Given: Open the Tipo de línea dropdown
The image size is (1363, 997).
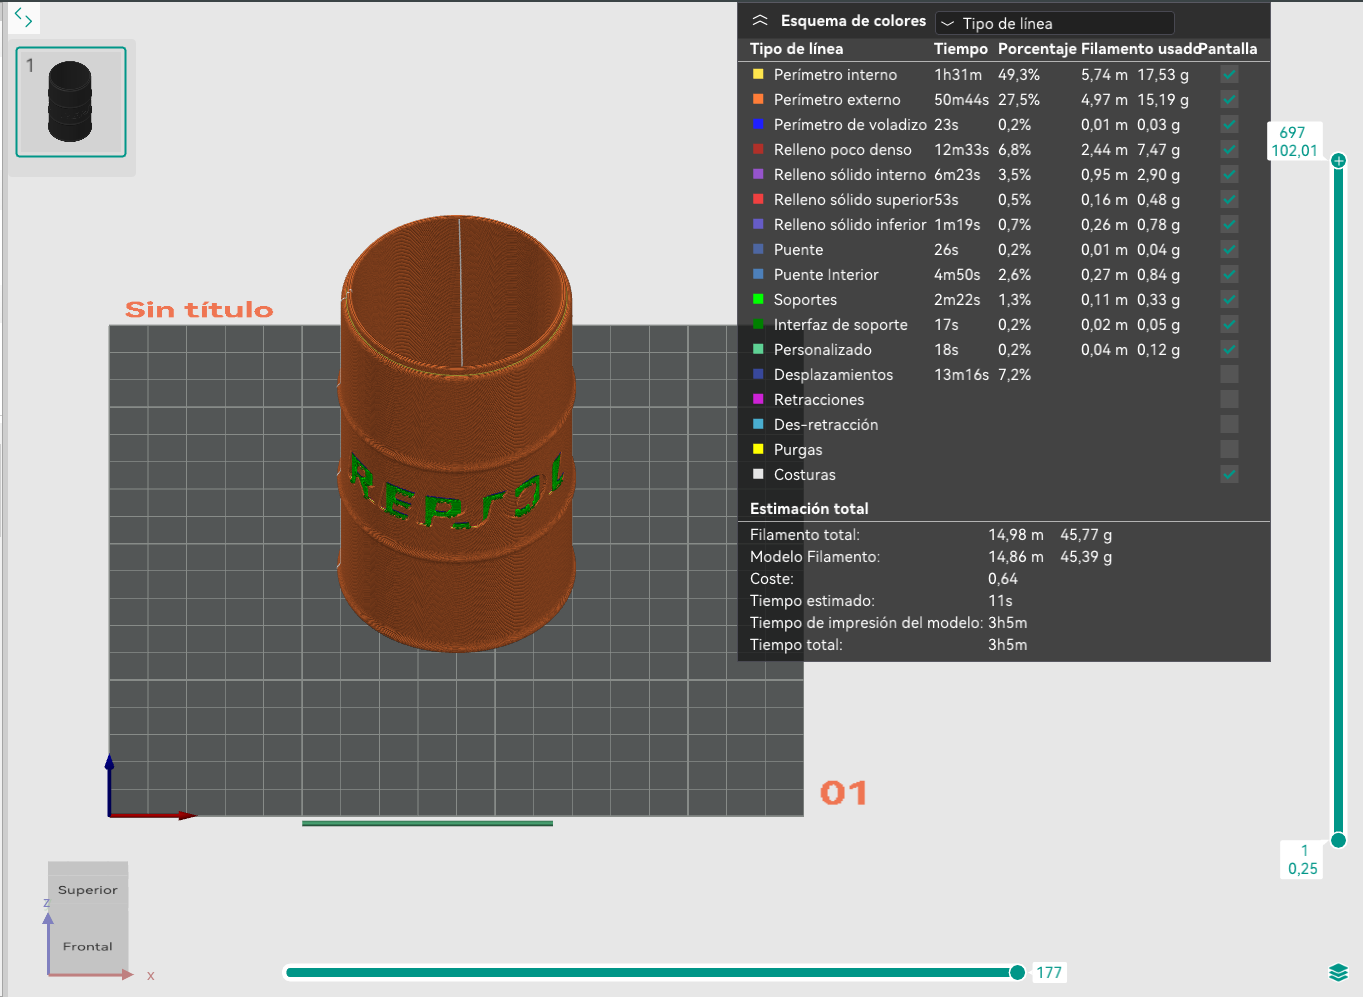Looking at the screenshot, I should click(1054, 23).
